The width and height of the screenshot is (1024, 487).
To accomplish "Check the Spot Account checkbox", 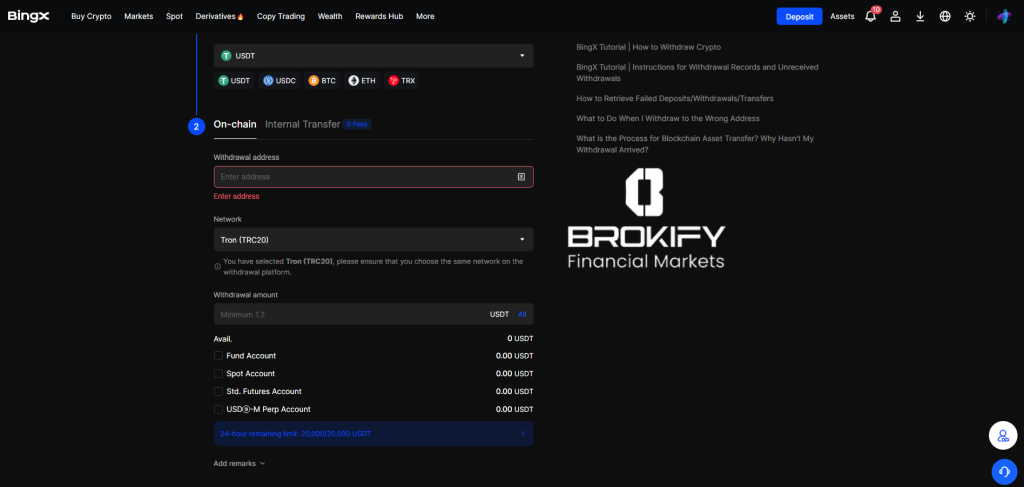I will 218,374.
